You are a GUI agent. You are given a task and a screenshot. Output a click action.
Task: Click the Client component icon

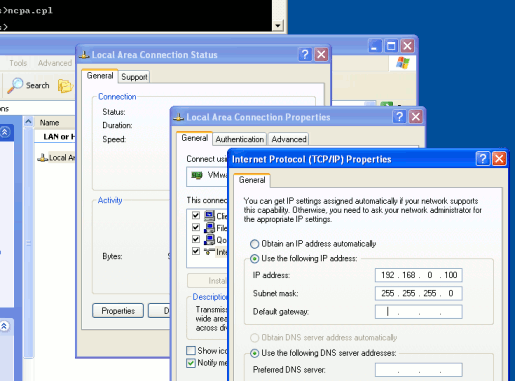point(209,216)
